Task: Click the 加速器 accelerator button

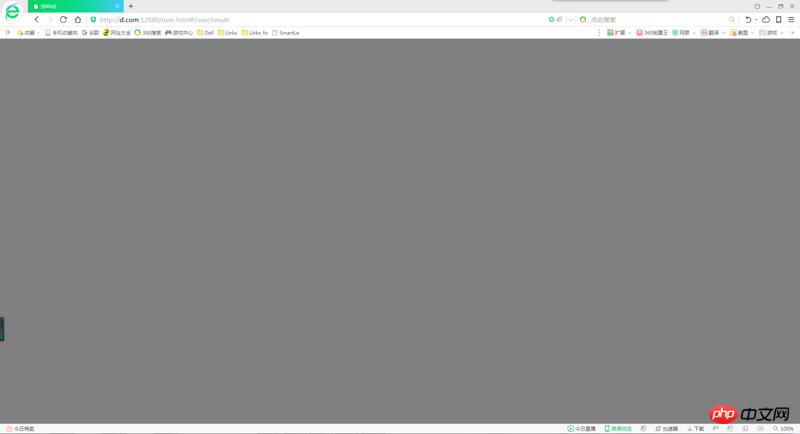Action: [666, 429]
